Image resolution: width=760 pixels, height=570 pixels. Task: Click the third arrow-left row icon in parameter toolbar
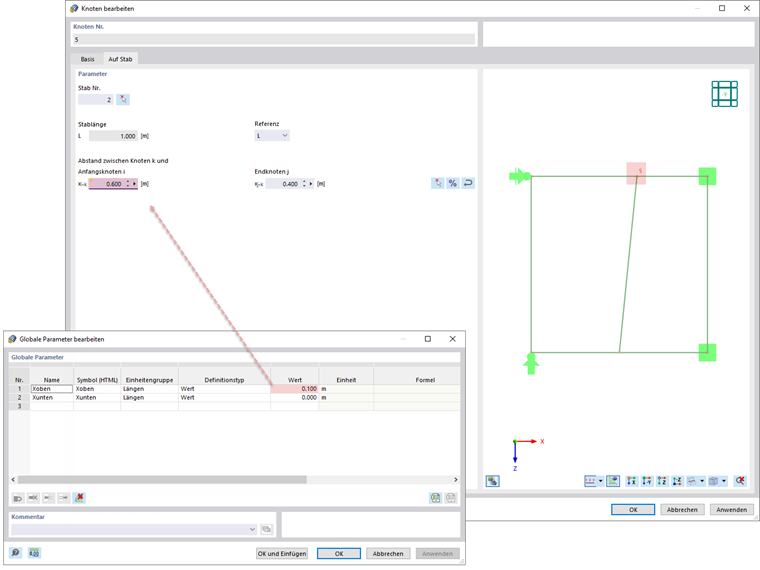point(48,498)
